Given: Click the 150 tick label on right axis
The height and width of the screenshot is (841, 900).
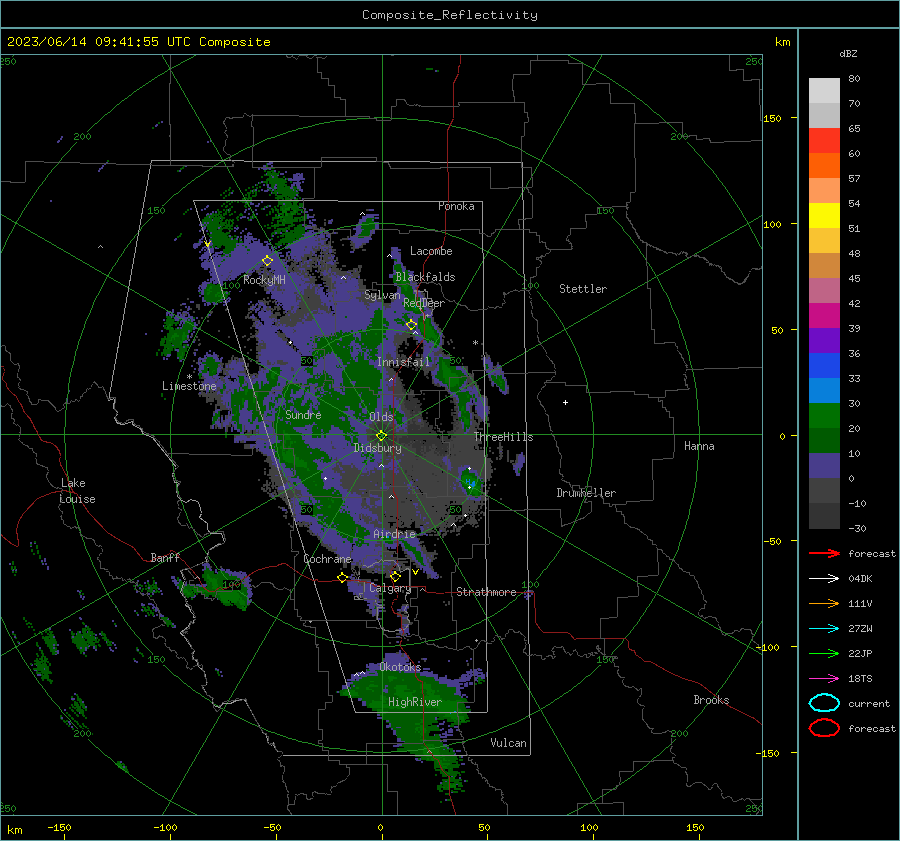Looking at the screenshot, I should click(772, 118).
